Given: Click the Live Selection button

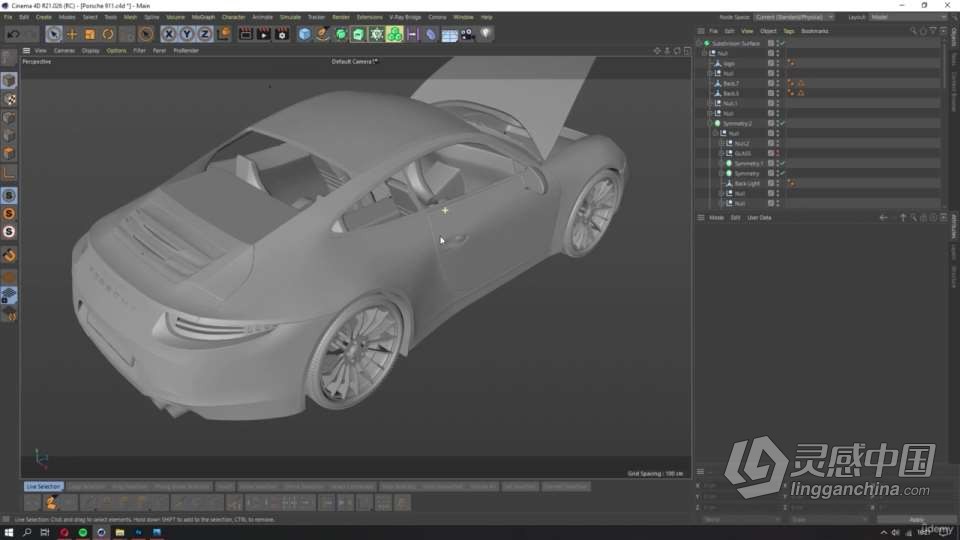Looking at the screenshot, I should tap(43, 487).
